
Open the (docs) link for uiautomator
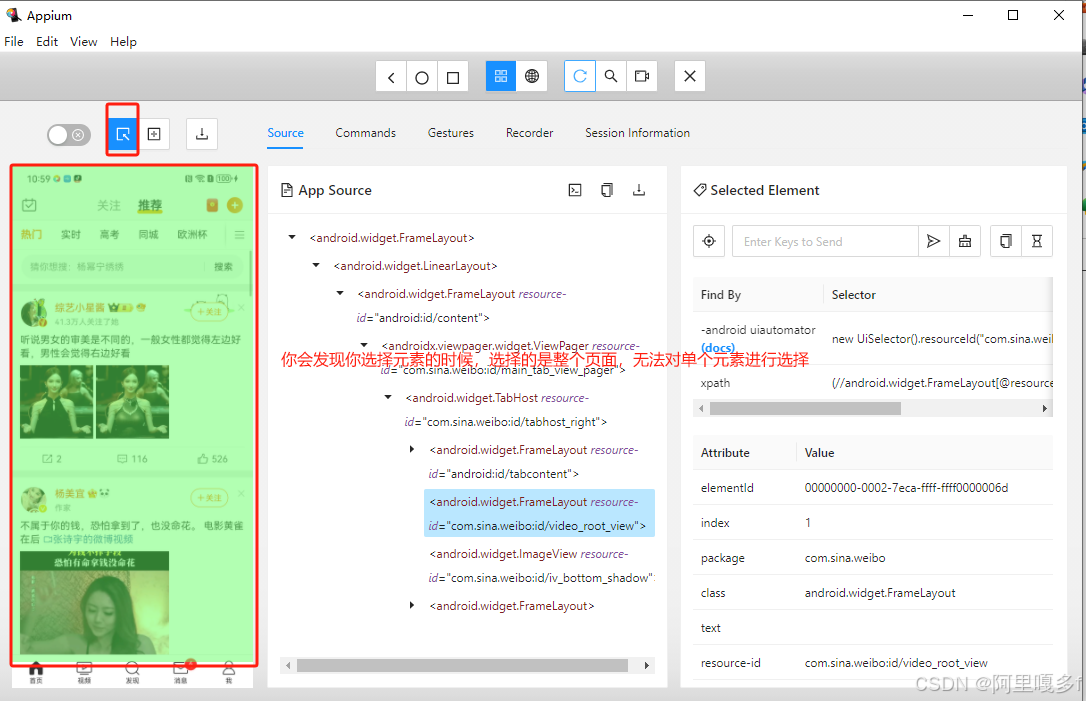click(x=718, y=348)
